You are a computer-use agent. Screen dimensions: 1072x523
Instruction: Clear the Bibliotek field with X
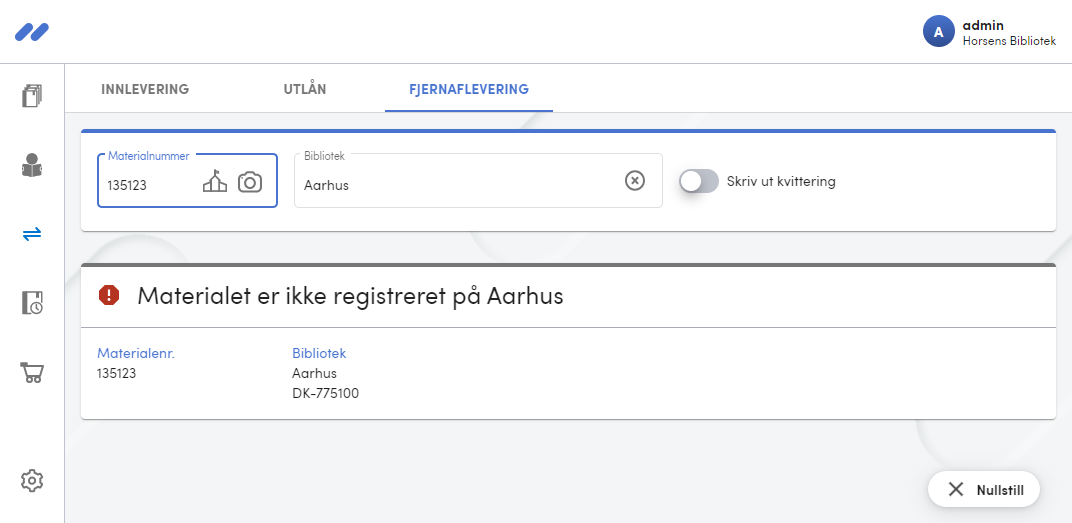635,180
